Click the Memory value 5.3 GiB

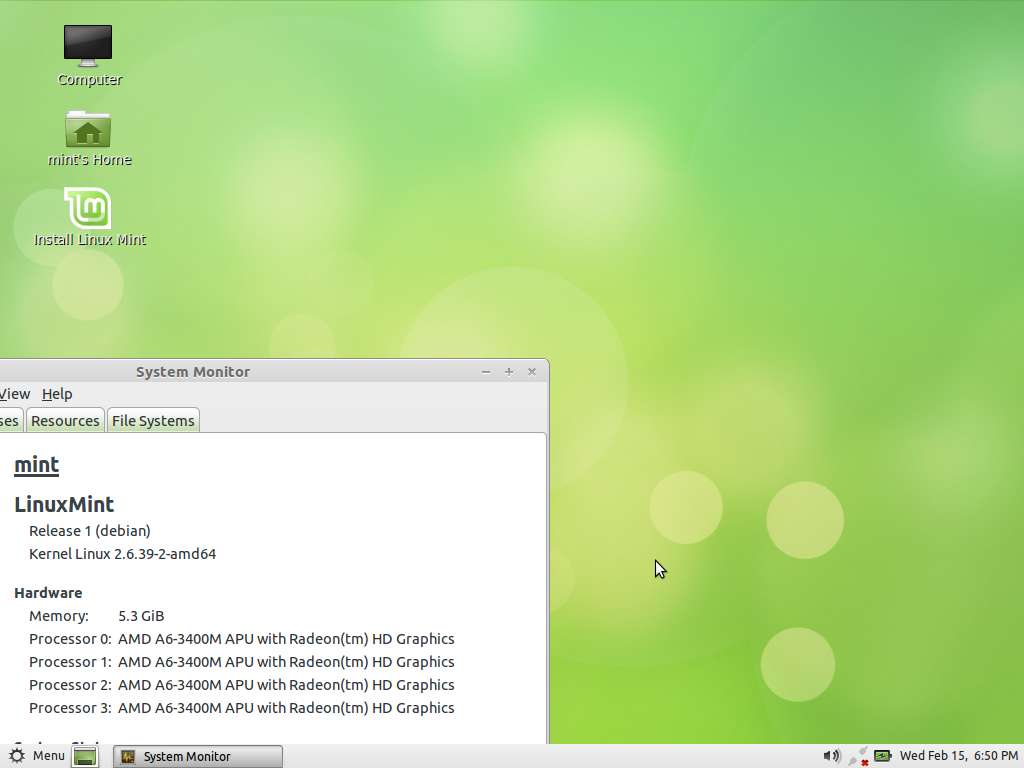pyautogui.click(x=141, y=616)
